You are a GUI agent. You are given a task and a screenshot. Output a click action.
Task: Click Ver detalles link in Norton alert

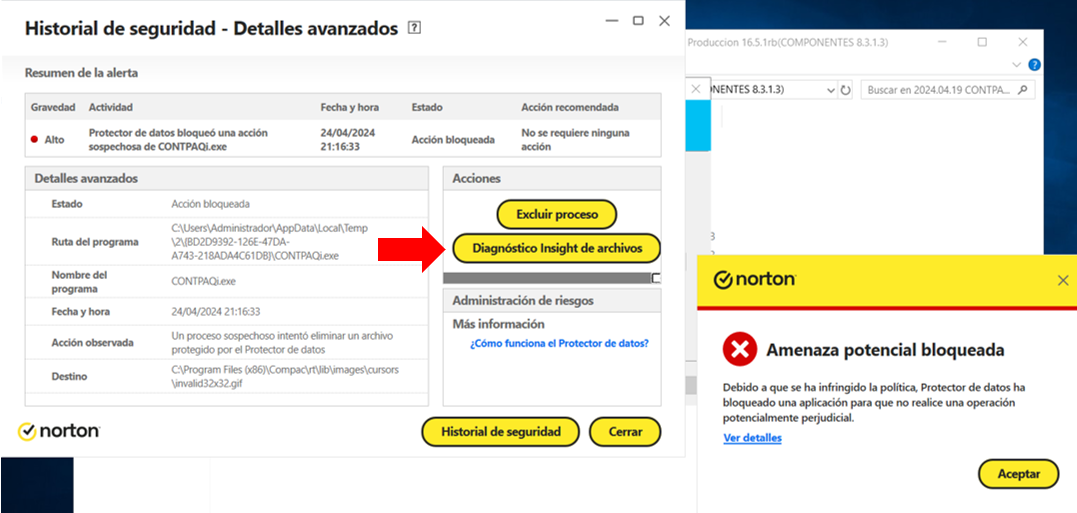[752, 437]
